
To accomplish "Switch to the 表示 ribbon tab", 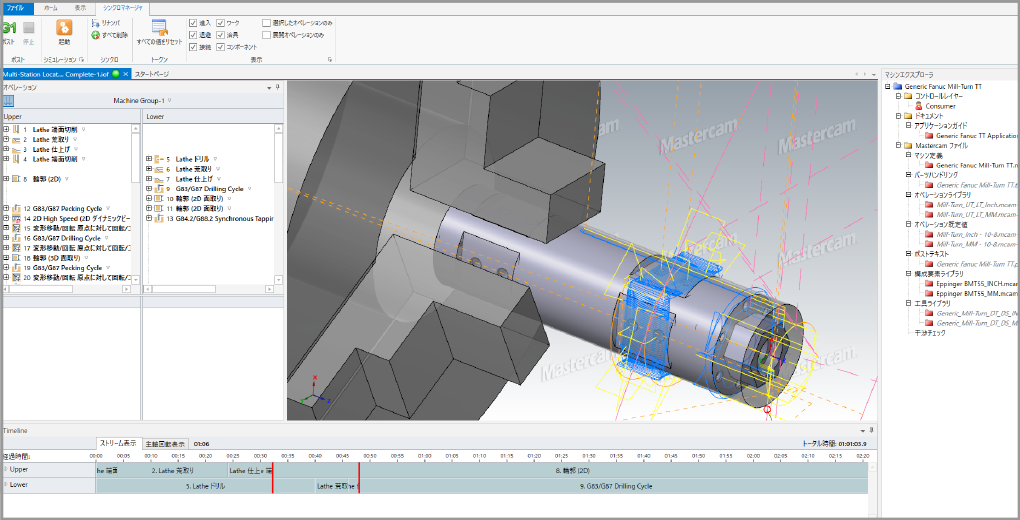I will click(80, 8).
